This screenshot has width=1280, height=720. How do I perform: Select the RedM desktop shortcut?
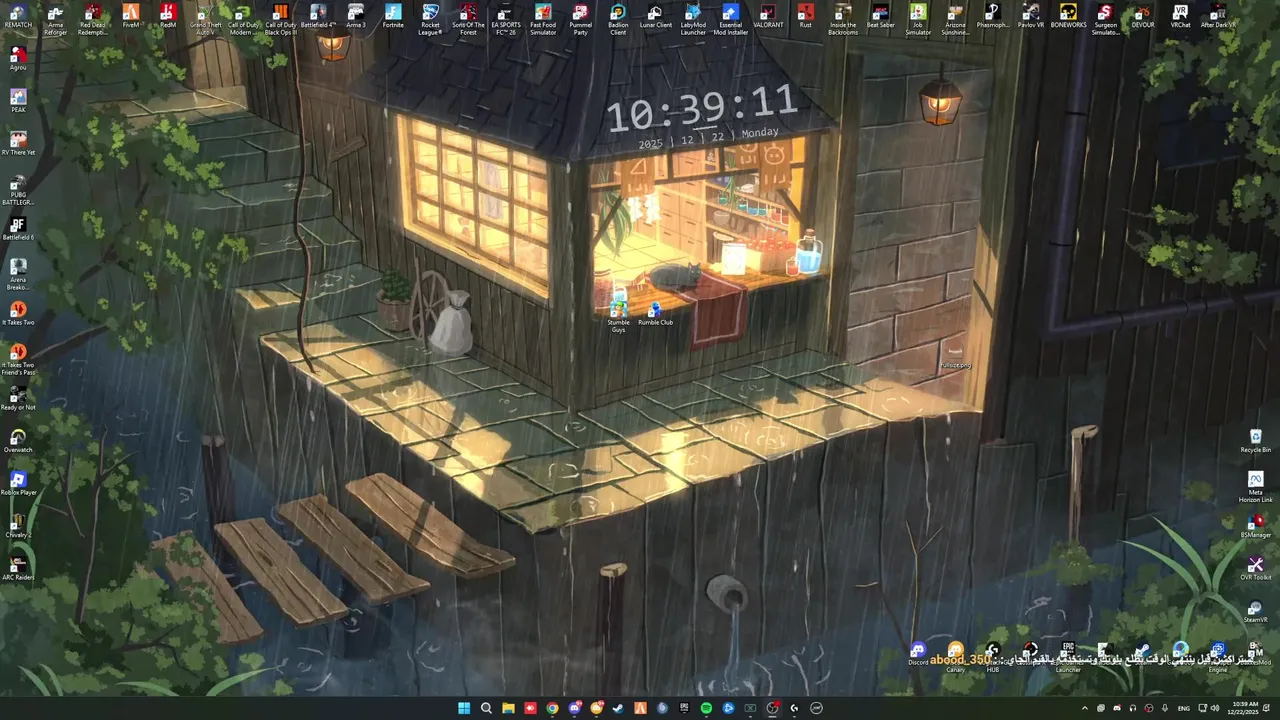click(168, 17)
